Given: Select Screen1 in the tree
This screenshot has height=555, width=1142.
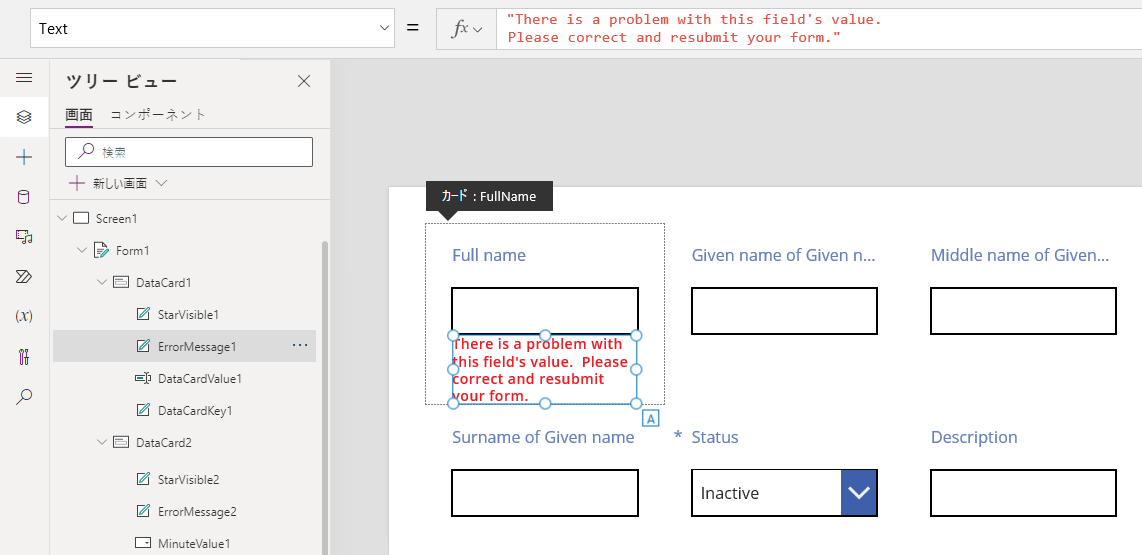Looking at the screenshot, I should (117, 219).
